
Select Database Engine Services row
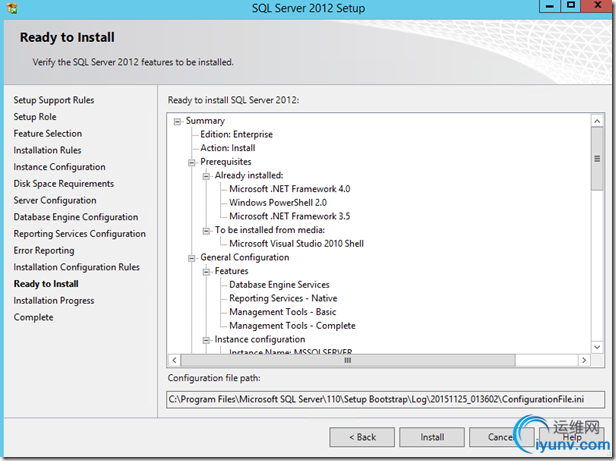click(279, 285)
